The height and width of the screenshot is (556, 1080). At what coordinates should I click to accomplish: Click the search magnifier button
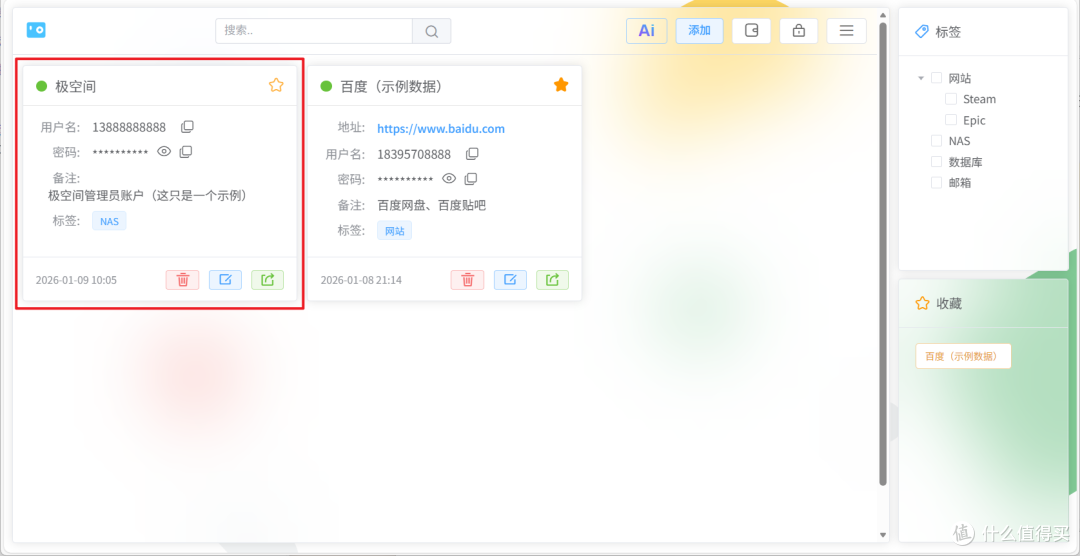coord(432,31)
